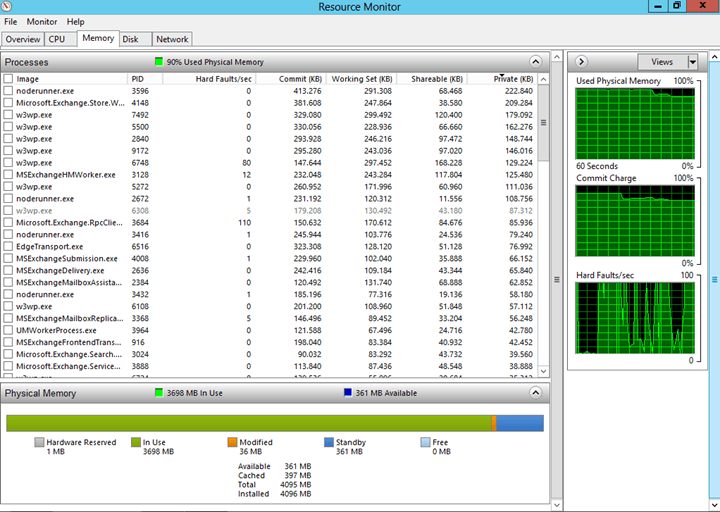Sort by Shareable (KB) column header
Viewport: 720px width, 512px height.
click(x=432, y=79)
